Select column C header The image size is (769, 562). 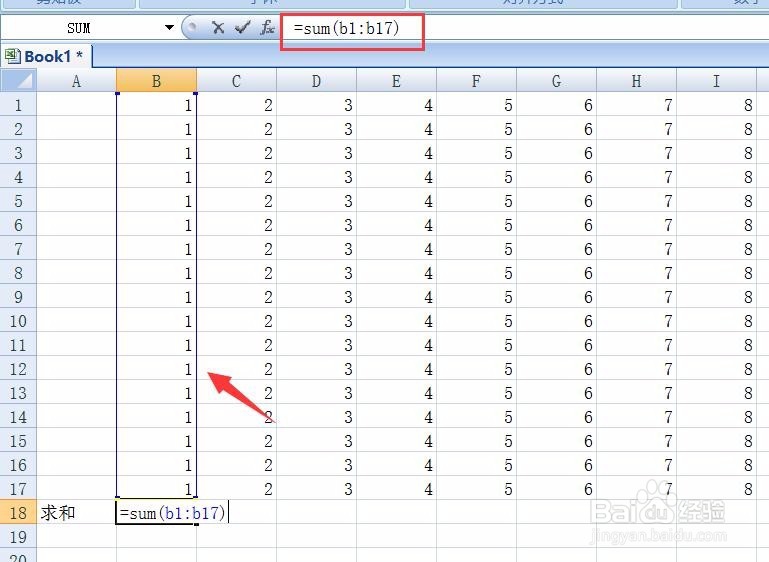coord(236,80)
